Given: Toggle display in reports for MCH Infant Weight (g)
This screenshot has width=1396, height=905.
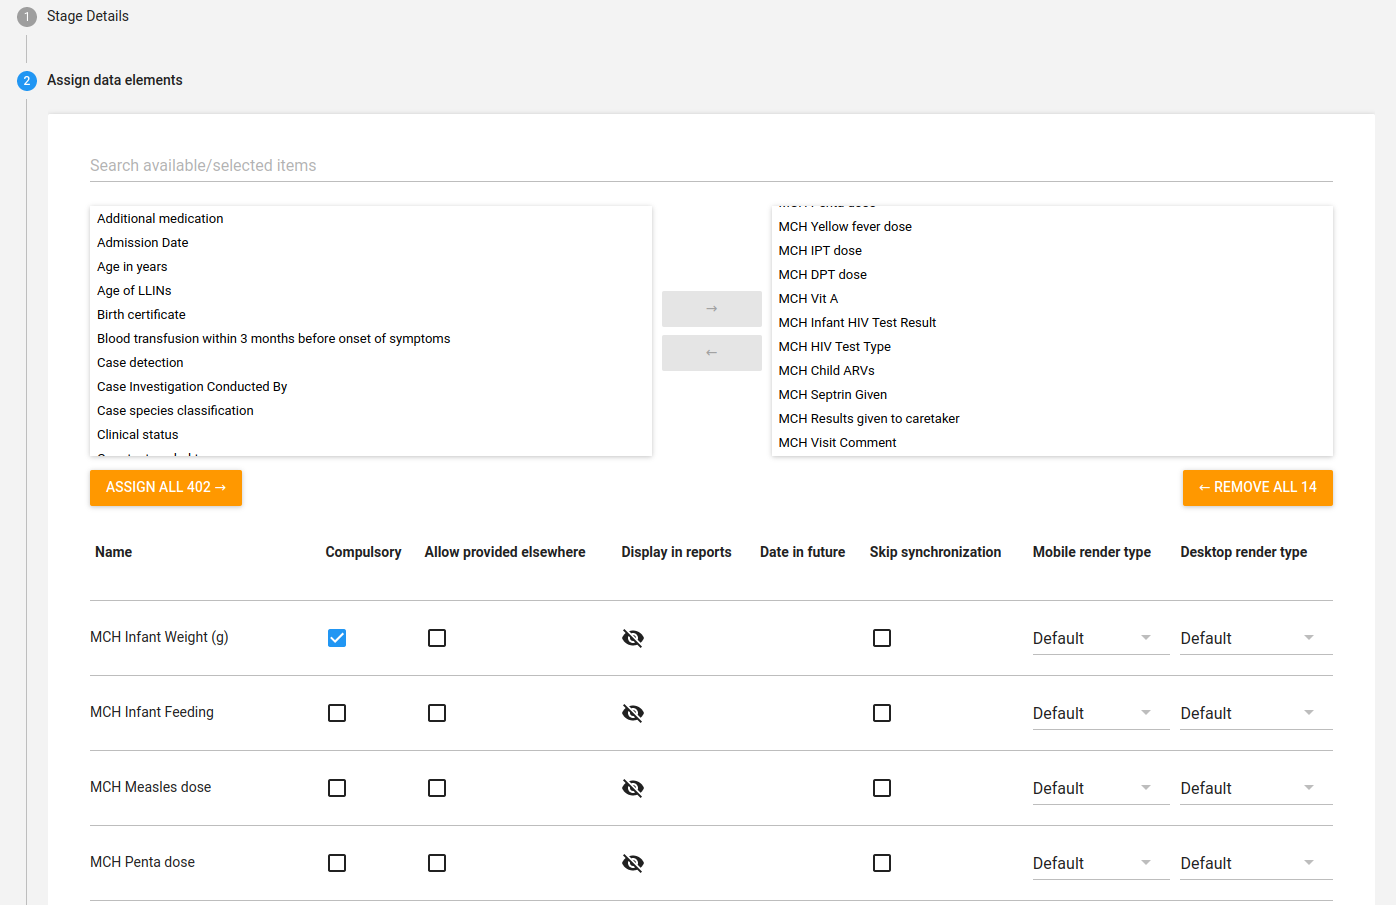Looking at the screenshot, I should pyautogui.click(x=633, y=638).
